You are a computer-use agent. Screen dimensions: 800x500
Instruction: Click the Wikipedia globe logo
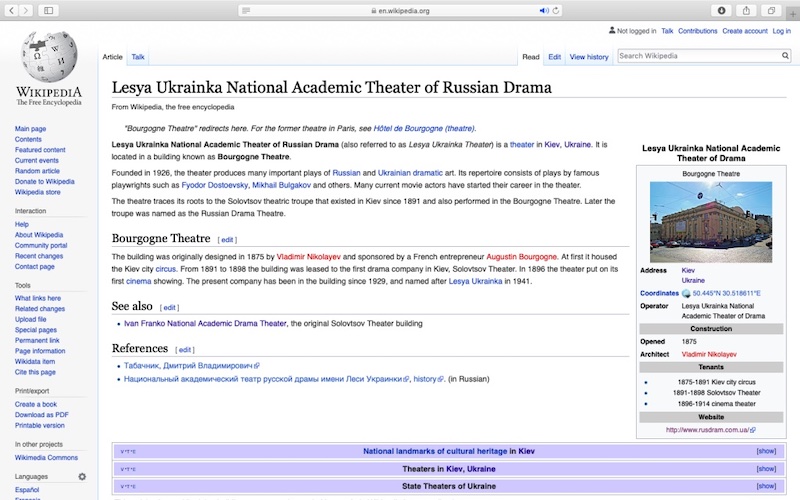[49, 56]
